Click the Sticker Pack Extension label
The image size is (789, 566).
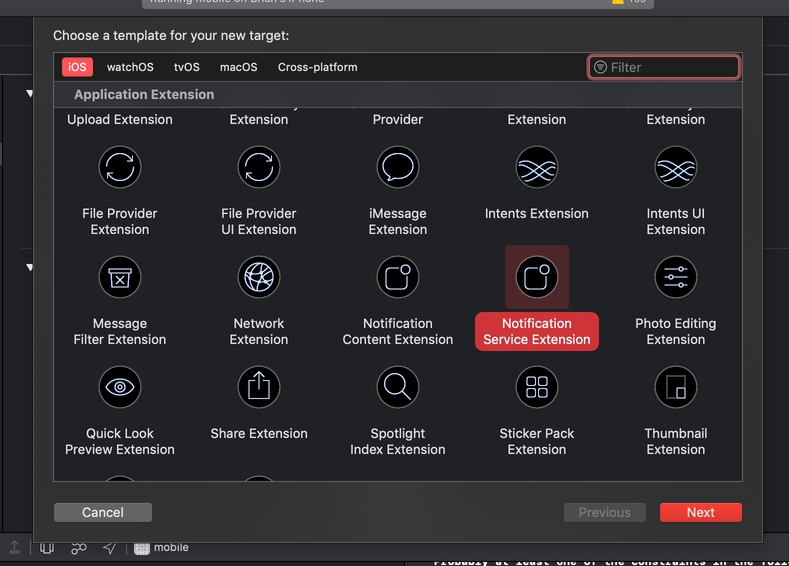(536, 441)
